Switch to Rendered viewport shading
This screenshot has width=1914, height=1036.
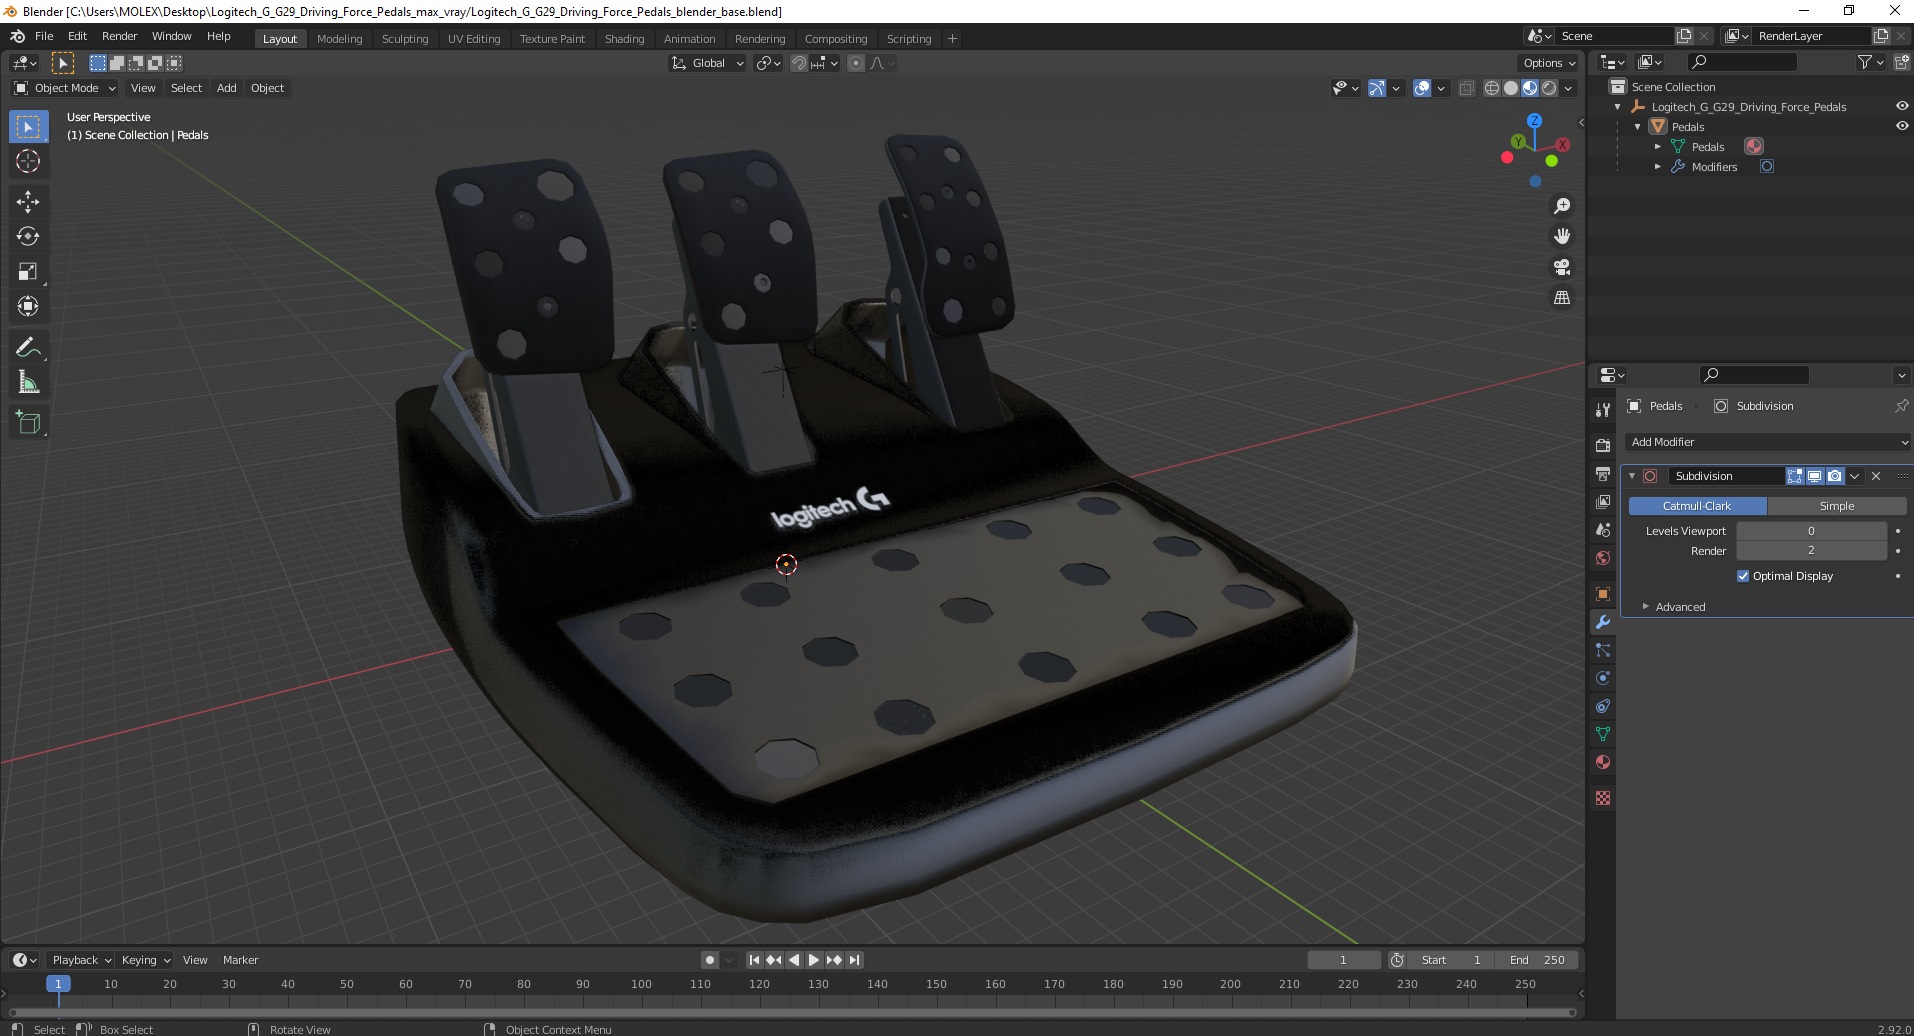(1549, 88)
